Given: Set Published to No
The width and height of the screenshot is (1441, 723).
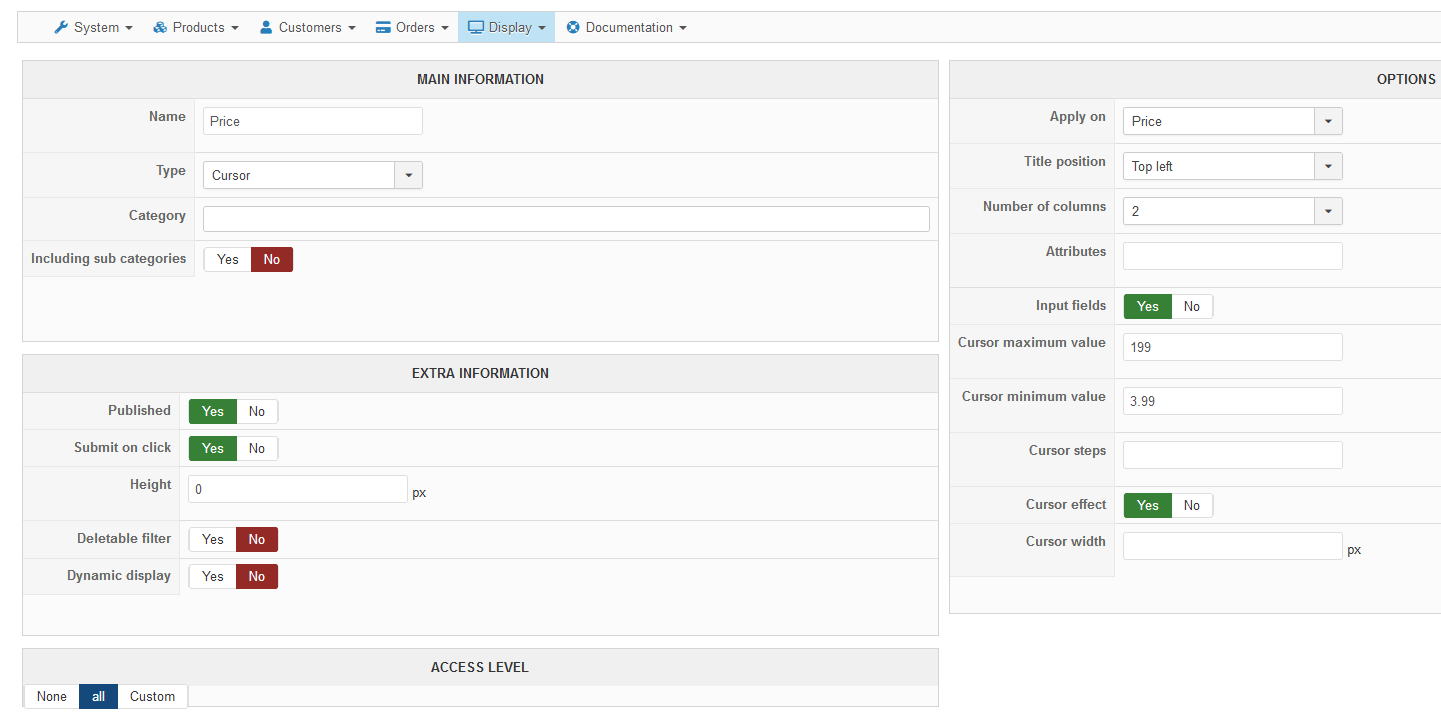Looking at the screenshot, I should point(257,412).
